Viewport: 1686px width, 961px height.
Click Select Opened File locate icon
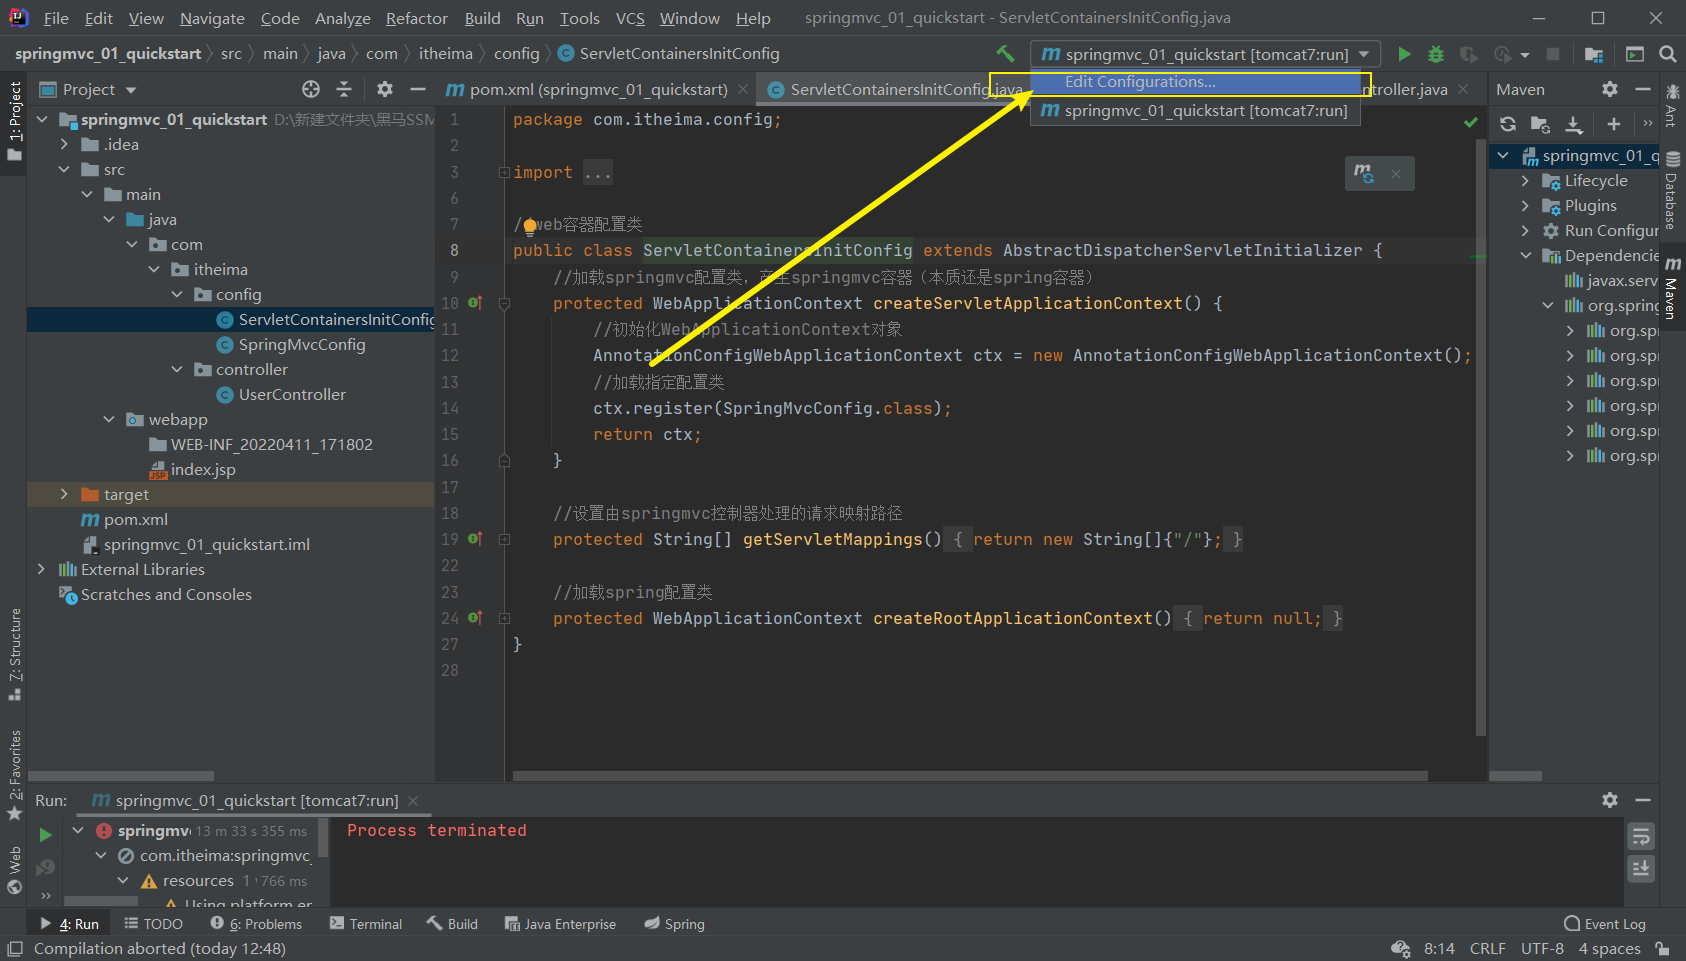tap(311, 89)
